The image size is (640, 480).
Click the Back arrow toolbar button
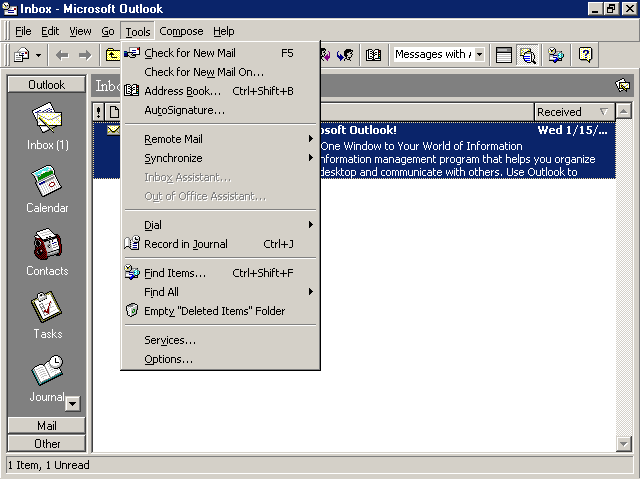pyautogui.click(x=62, y=55)
